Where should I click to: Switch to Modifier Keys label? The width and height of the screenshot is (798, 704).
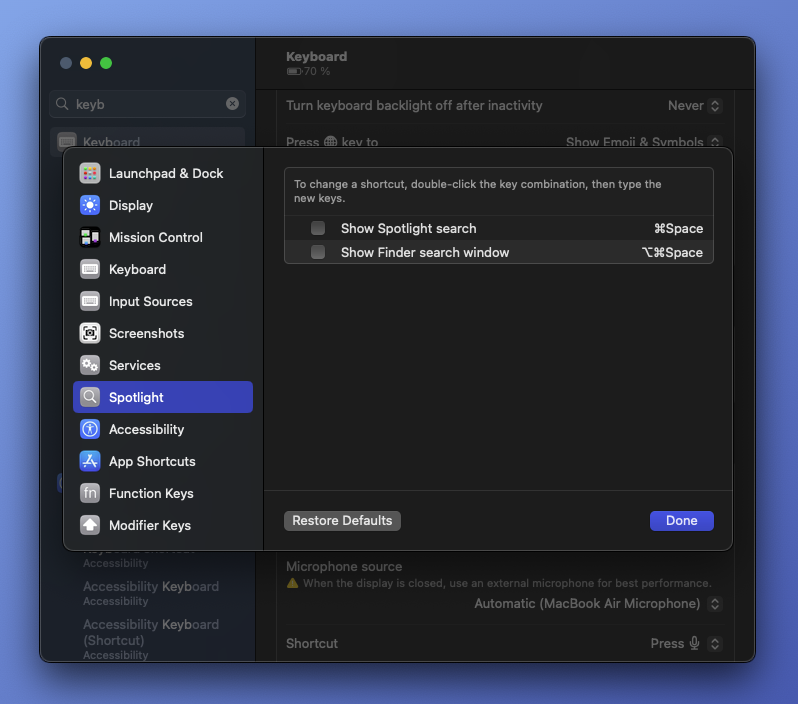point(150,526)
